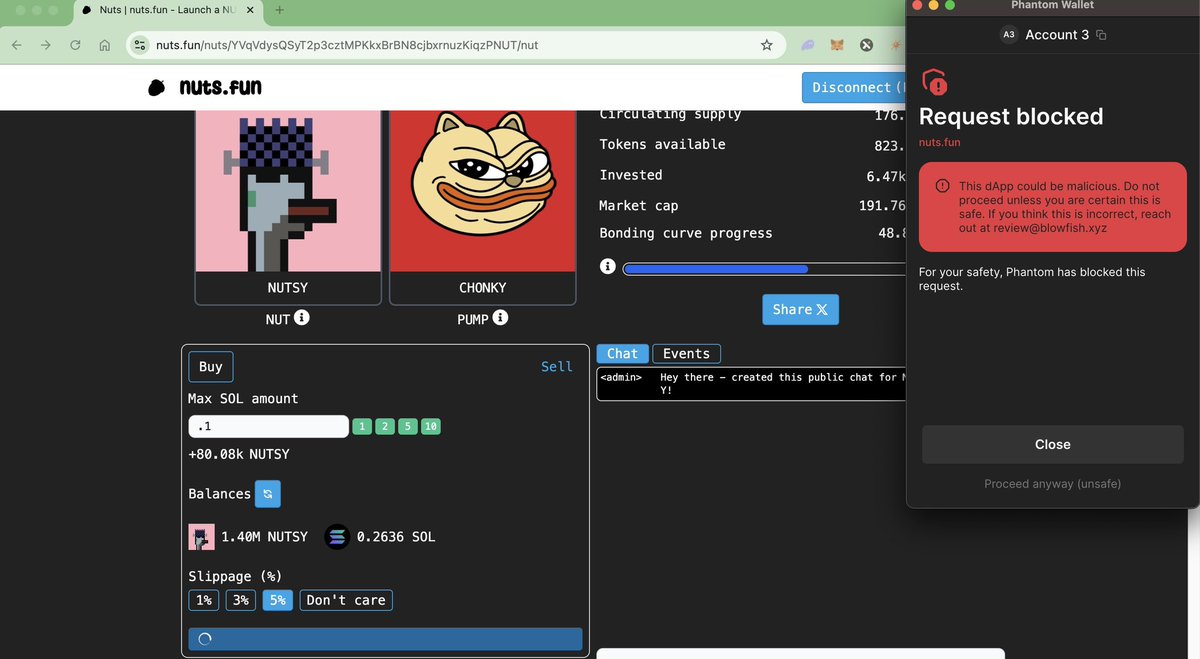Open a new browser tab
The image size is (1200, 659).
coord(279,10)
